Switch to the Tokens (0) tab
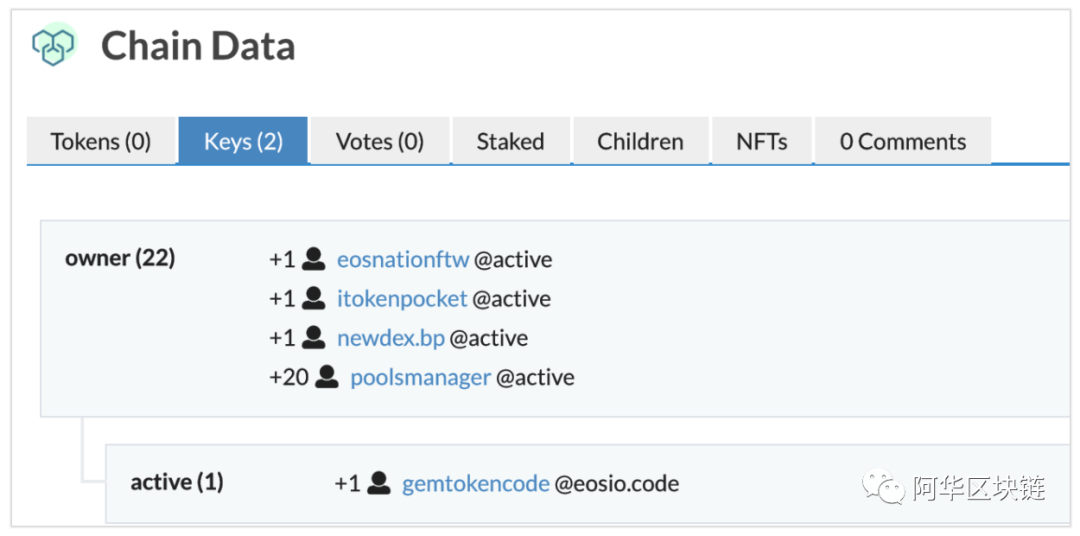This screenshot has height=536, width=1080. point(101,141)
